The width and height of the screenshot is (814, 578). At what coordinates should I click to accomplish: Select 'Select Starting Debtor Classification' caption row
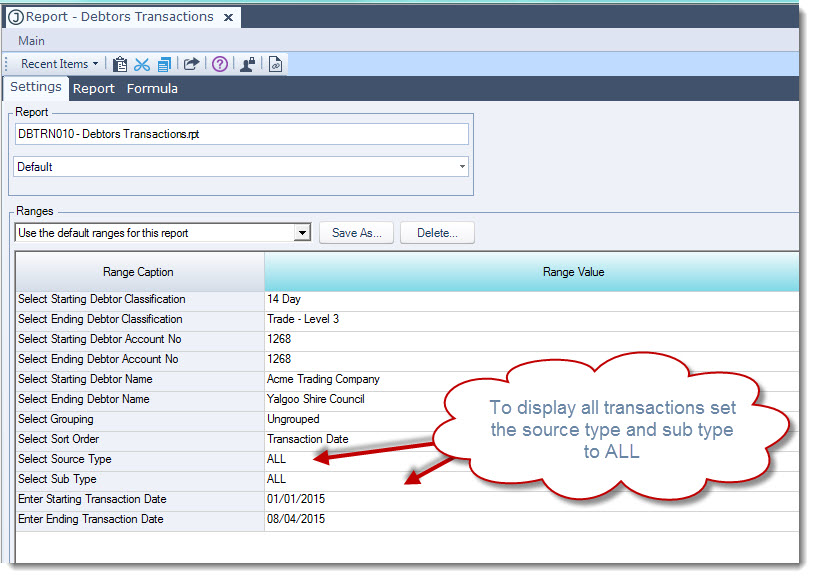[140, 300]
